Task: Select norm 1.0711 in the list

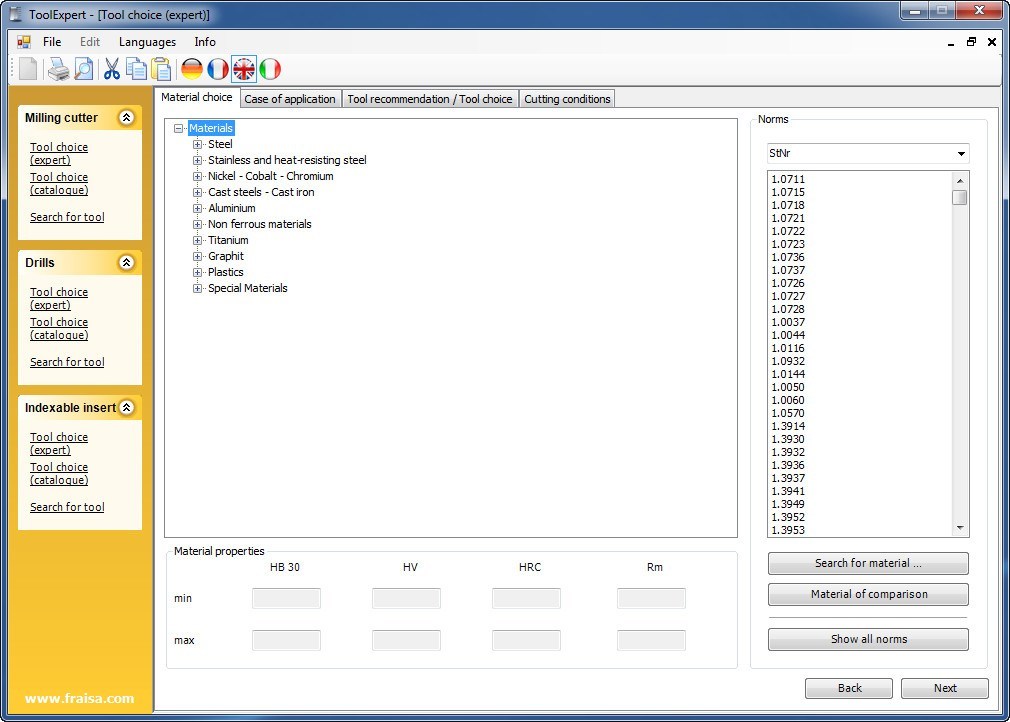Action: (x=788, y=179)
